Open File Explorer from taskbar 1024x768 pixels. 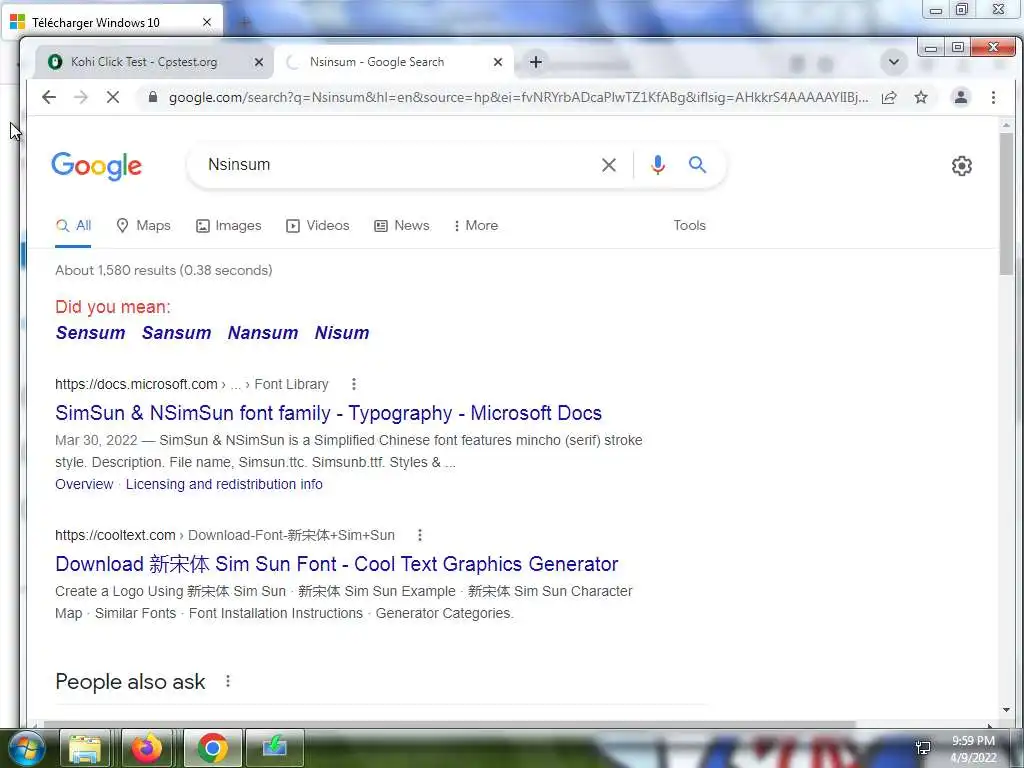tap(85, 748)
